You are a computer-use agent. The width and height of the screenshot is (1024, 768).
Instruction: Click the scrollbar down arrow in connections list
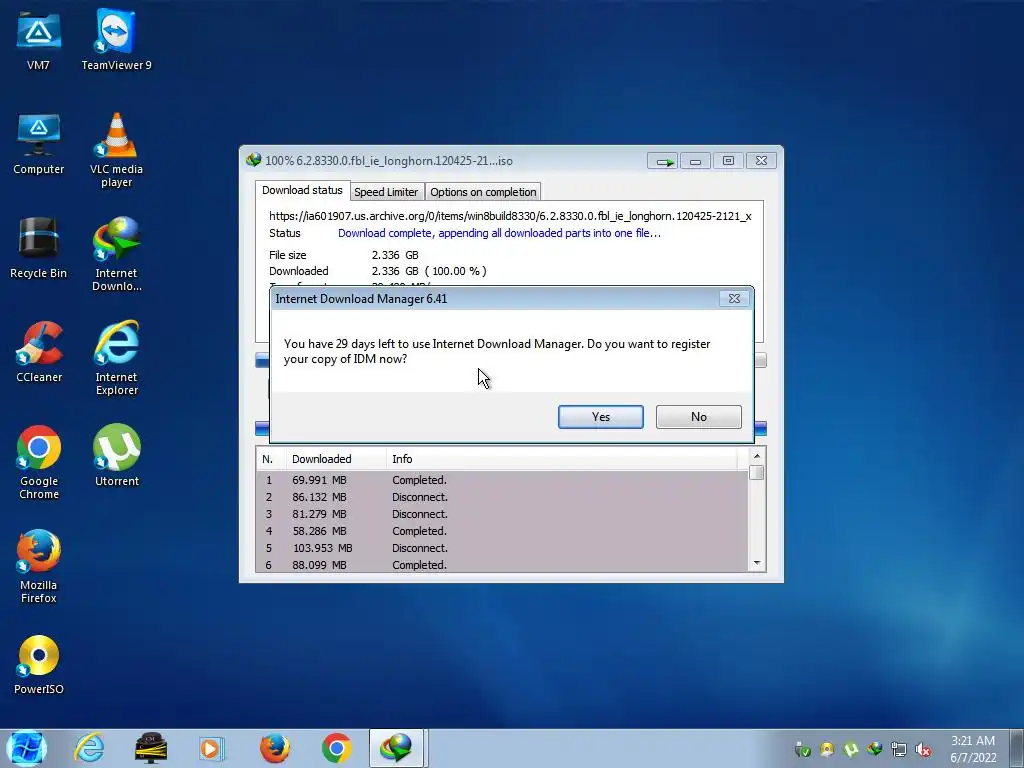tap(757, 563)
